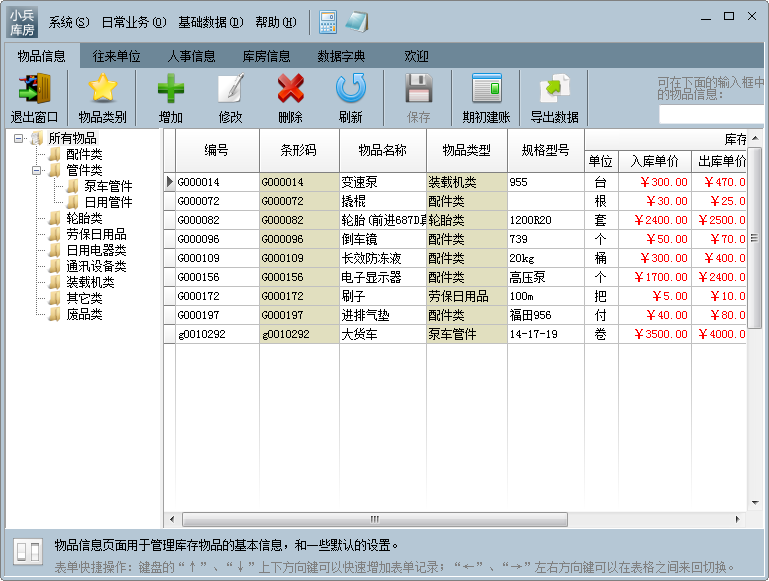The width and height of the screenshot is (769, 581).
Task: Open 期初建账 ledger icon
Action: (487, 88)
